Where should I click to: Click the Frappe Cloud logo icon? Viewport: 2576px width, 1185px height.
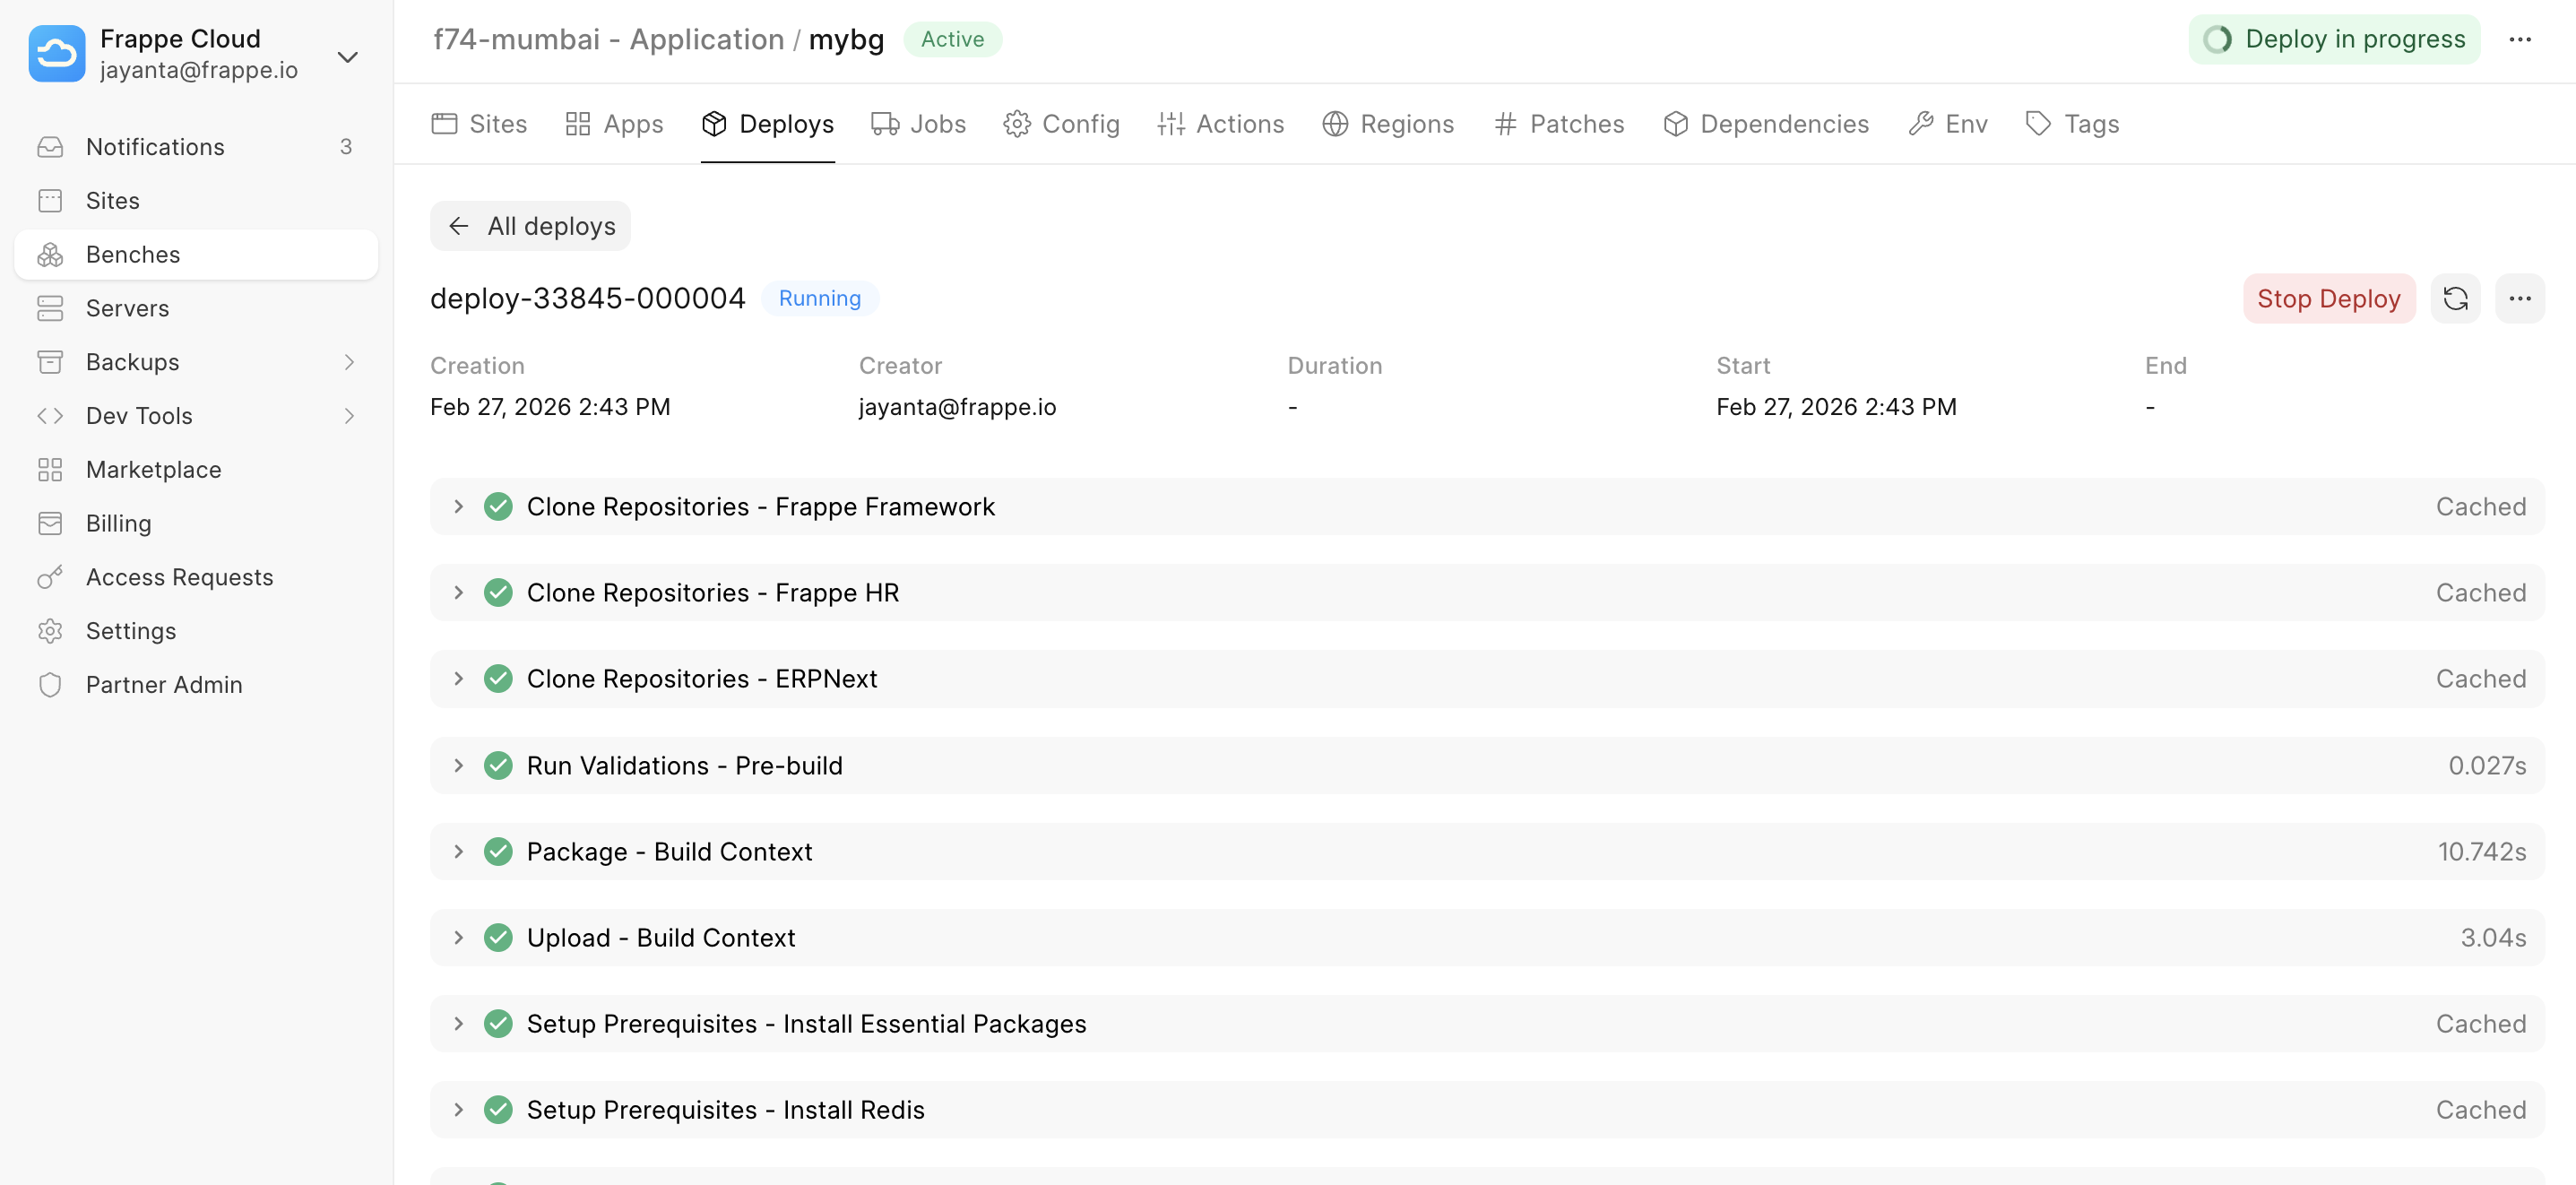pos(57,54)
